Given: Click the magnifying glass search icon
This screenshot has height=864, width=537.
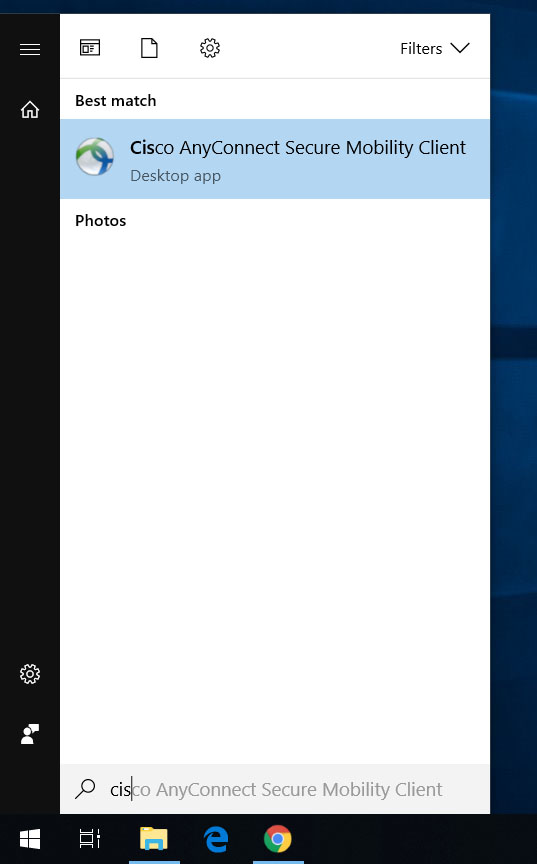Looking at the screenshot, I should 85,789.
